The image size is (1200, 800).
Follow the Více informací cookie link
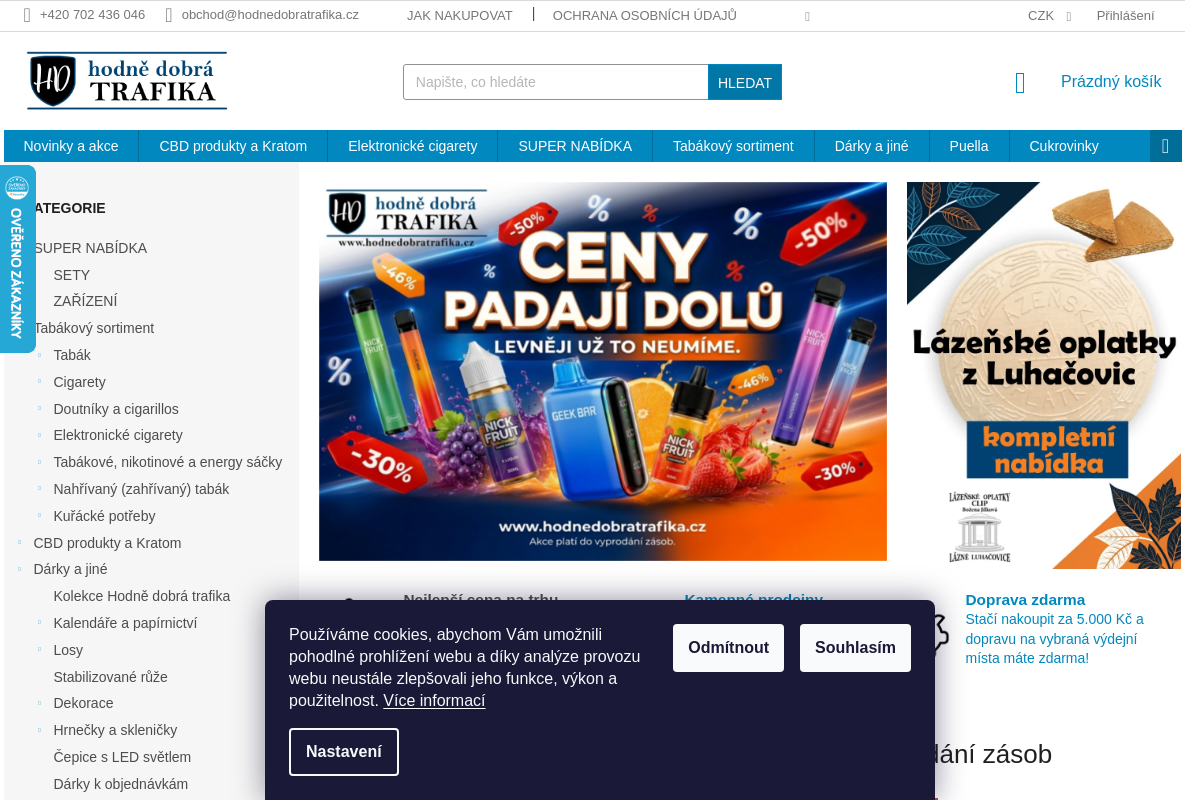tap(434, 700)
